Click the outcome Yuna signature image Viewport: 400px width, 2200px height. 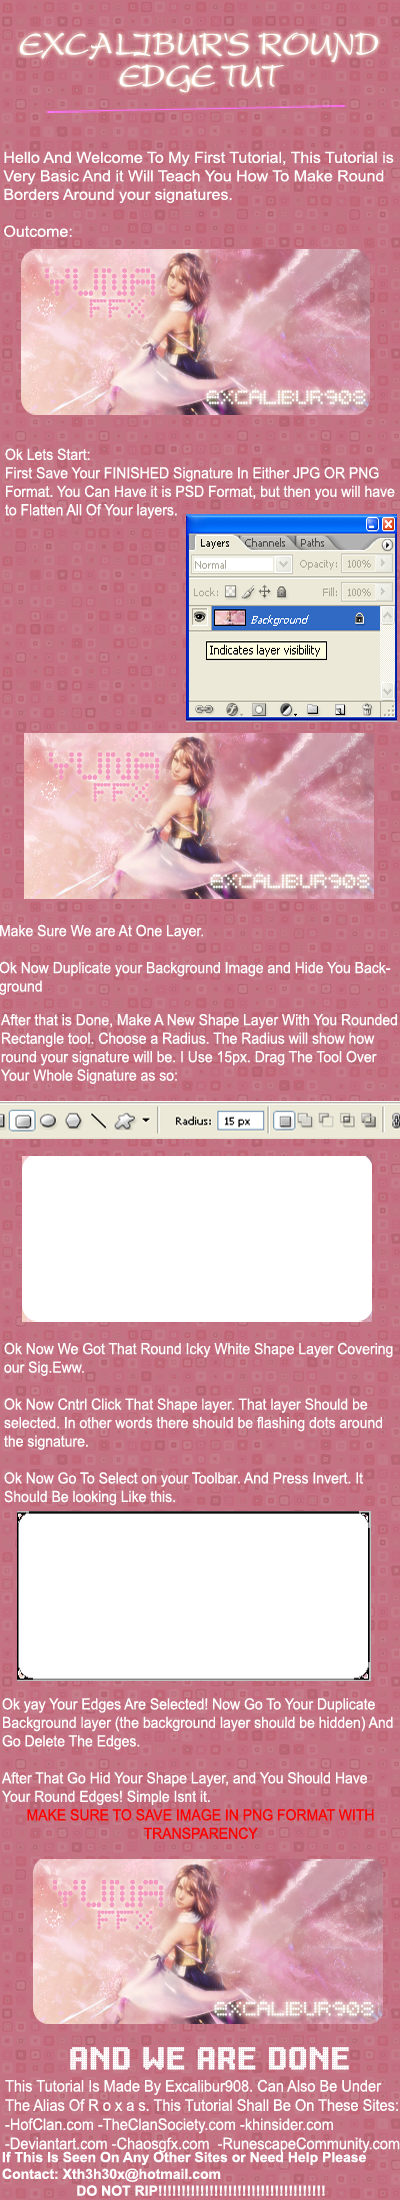tap(195, 332)
